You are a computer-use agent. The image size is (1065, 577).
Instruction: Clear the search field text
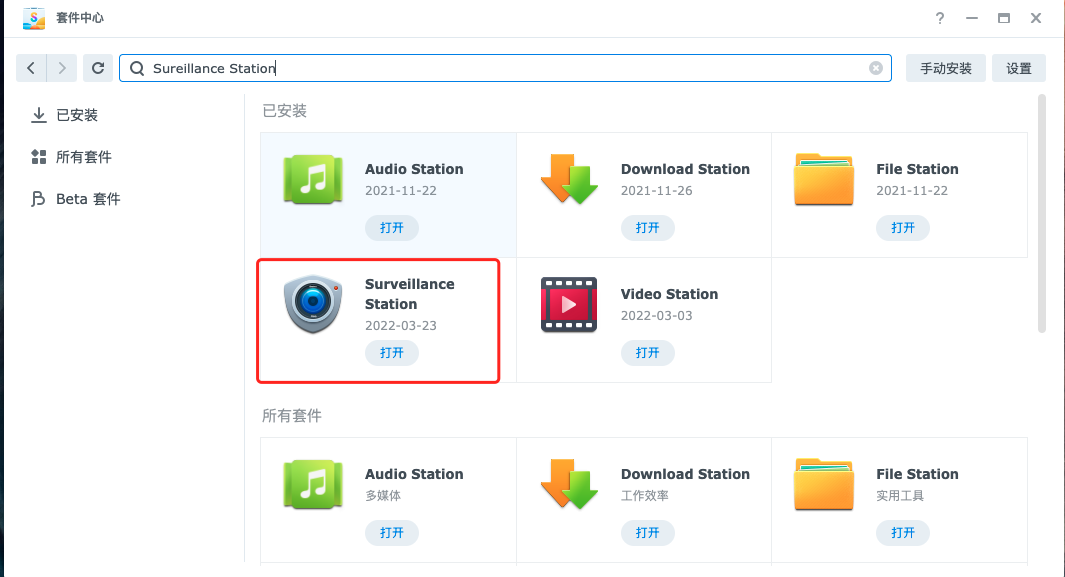[x=876, y=68]
